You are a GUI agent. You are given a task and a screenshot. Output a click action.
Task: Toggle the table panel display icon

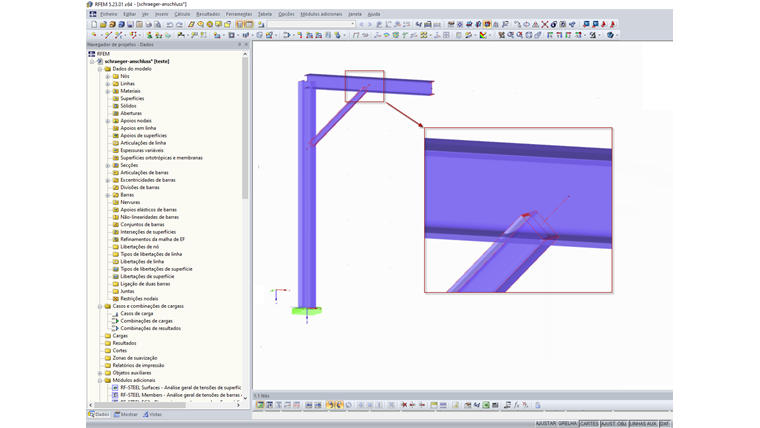(249, 24)
